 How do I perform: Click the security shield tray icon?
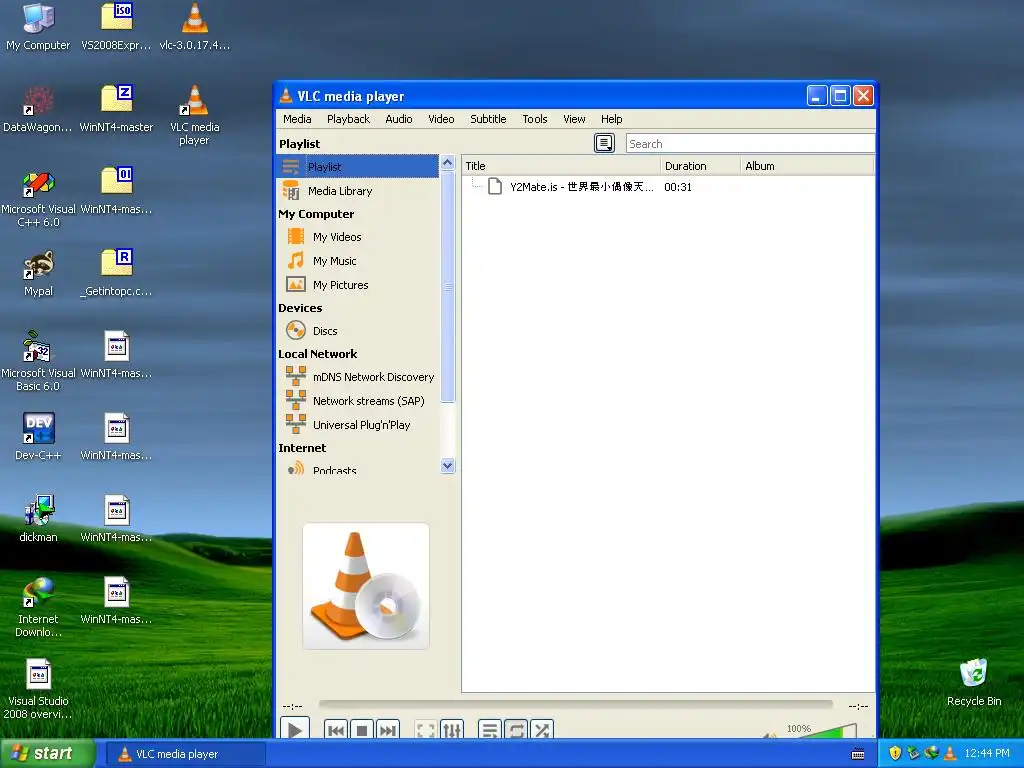(x=895, y=754)
